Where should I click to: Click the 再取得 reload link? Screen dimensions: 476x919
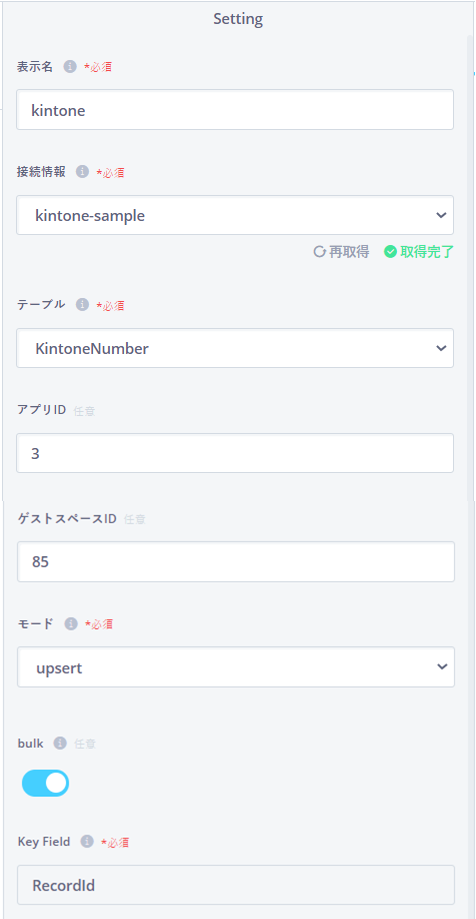click(x=341, y=252)
